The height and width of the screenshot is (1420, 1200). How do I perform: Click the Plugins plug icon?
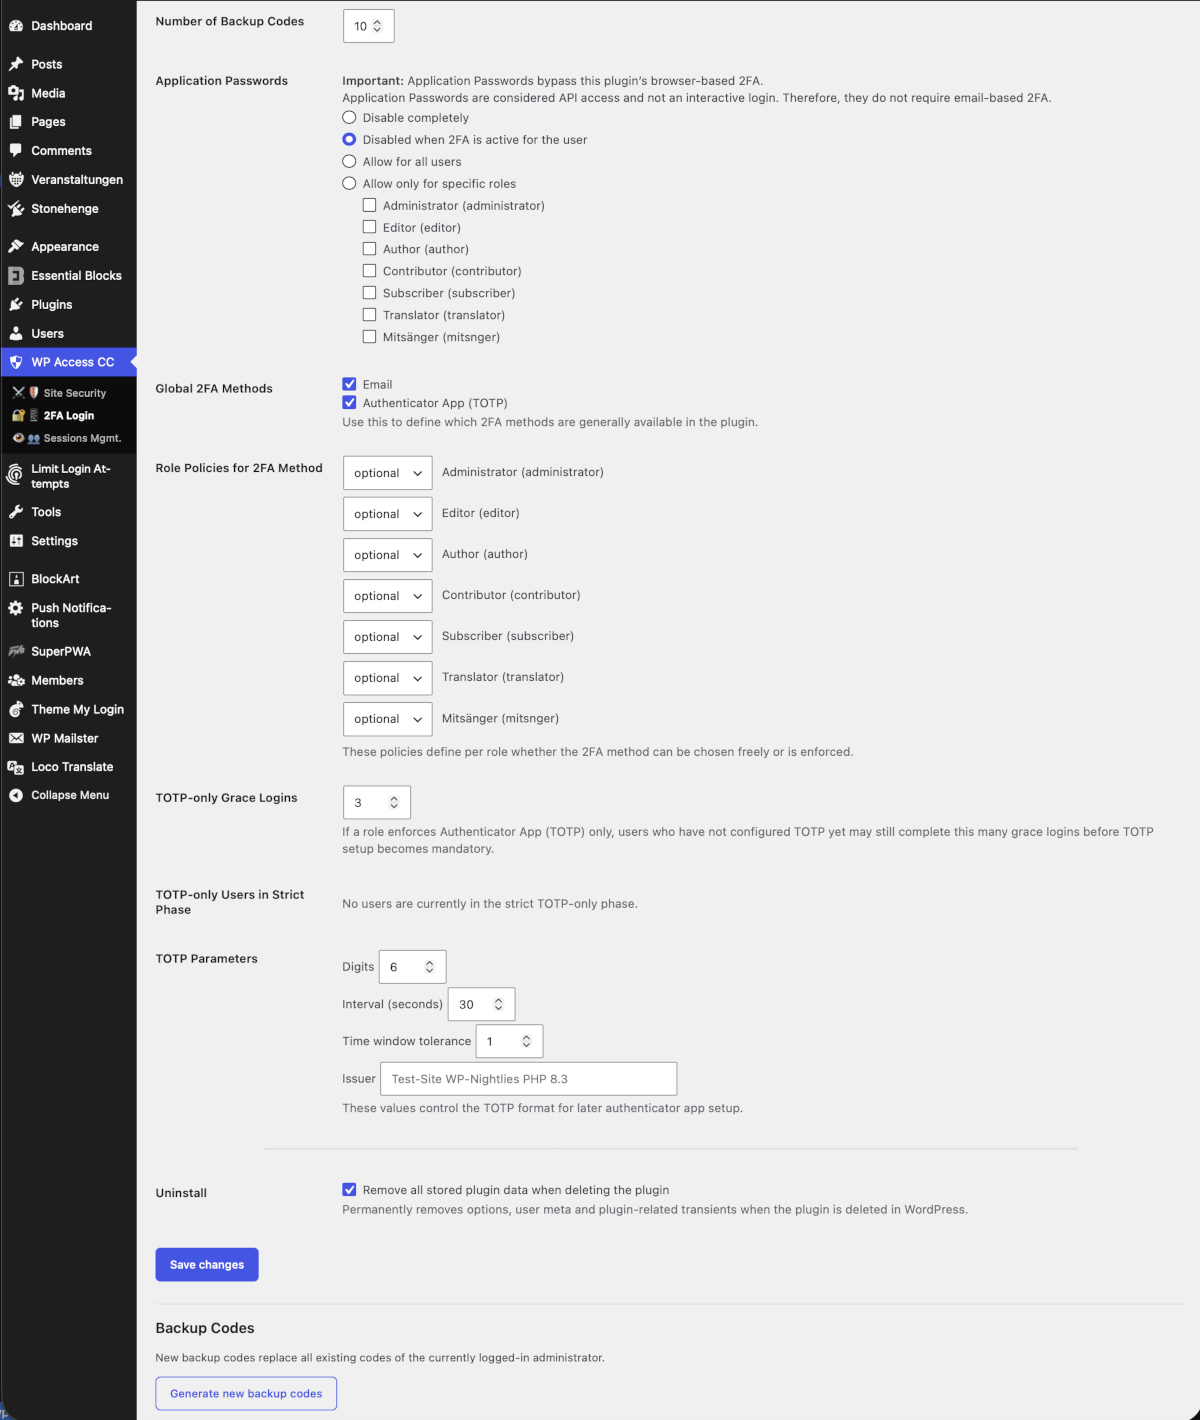tap(16, 305)
